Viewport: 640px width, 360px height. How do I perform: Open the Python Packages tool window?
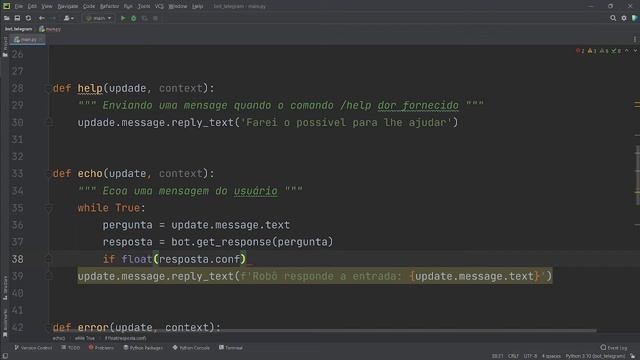(x=143, y=348)
